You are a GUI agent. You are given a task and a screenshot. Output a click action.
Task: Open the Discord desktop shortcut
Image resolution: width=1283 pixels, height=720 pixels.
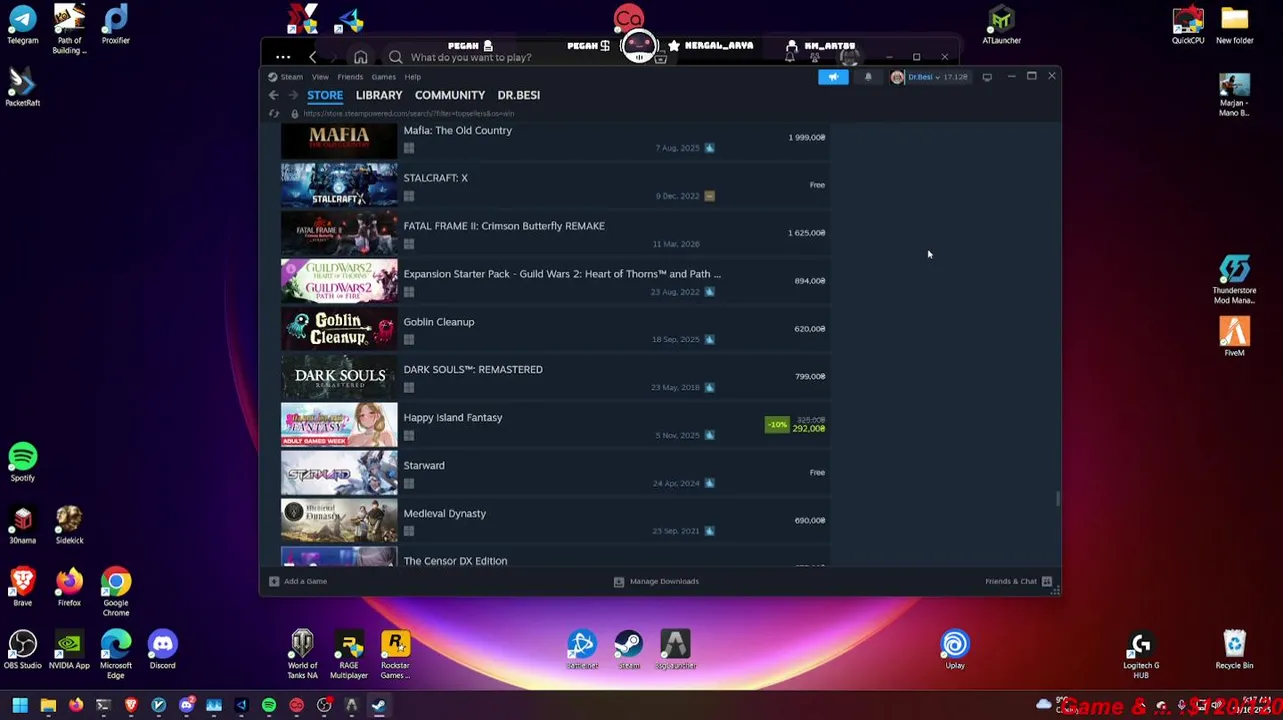162,651
